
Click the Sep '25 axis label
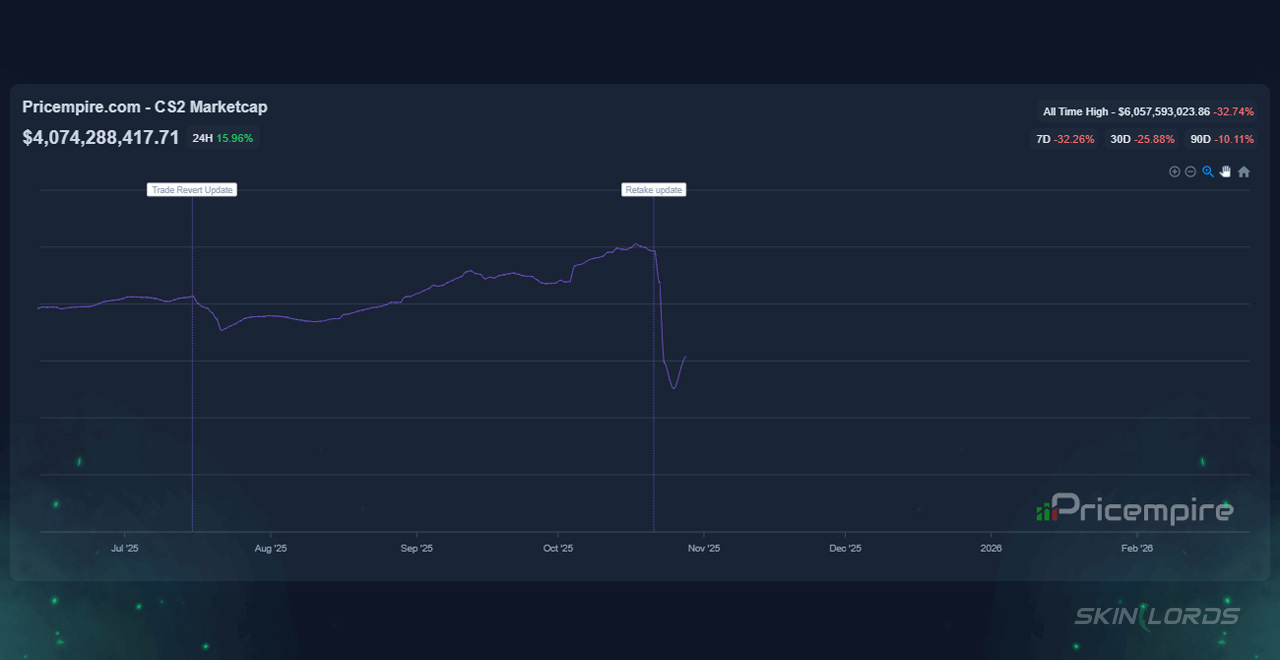point(416,548)
